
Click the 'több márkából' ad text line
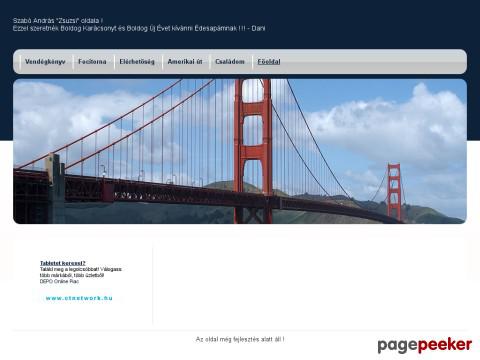tap(72, 275)
